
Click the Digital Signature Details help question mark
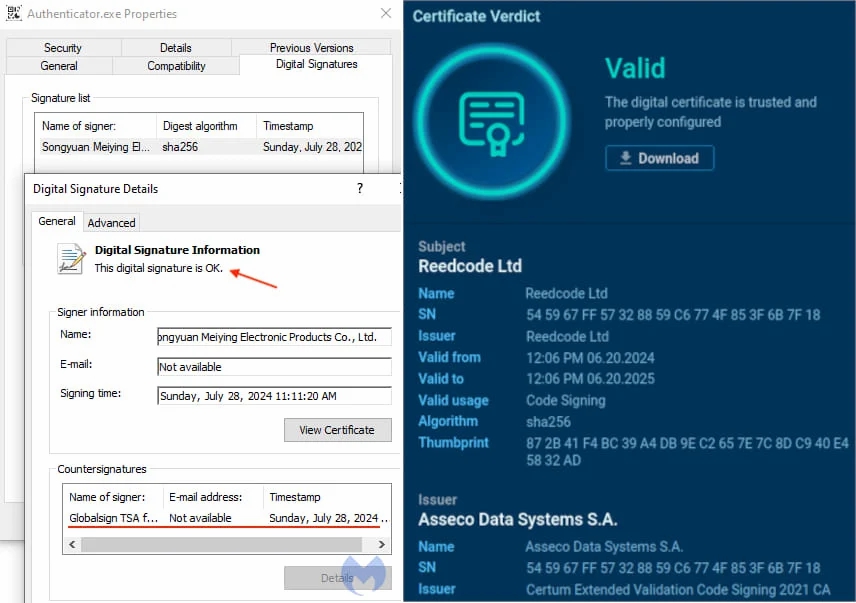[360, 188]
